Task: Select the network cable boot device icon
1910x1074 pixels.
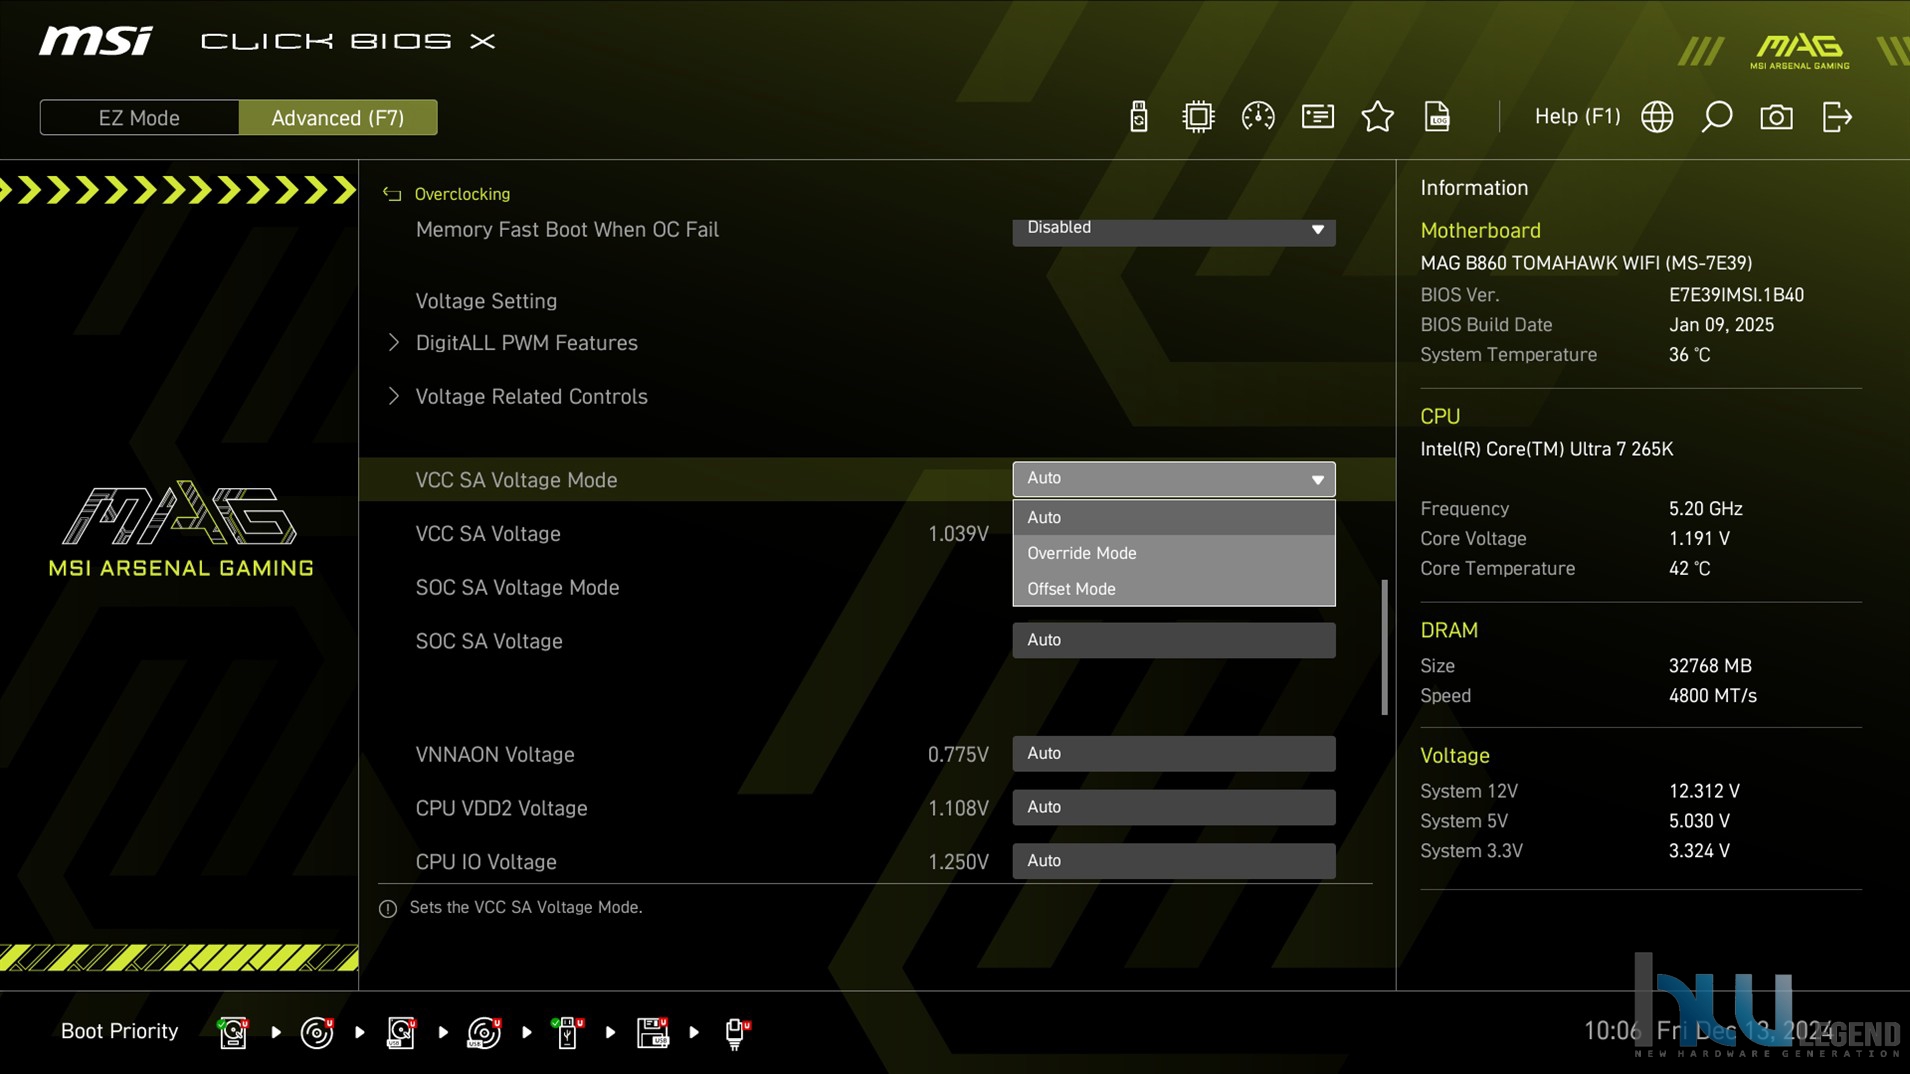Action: click(736, 1032)
